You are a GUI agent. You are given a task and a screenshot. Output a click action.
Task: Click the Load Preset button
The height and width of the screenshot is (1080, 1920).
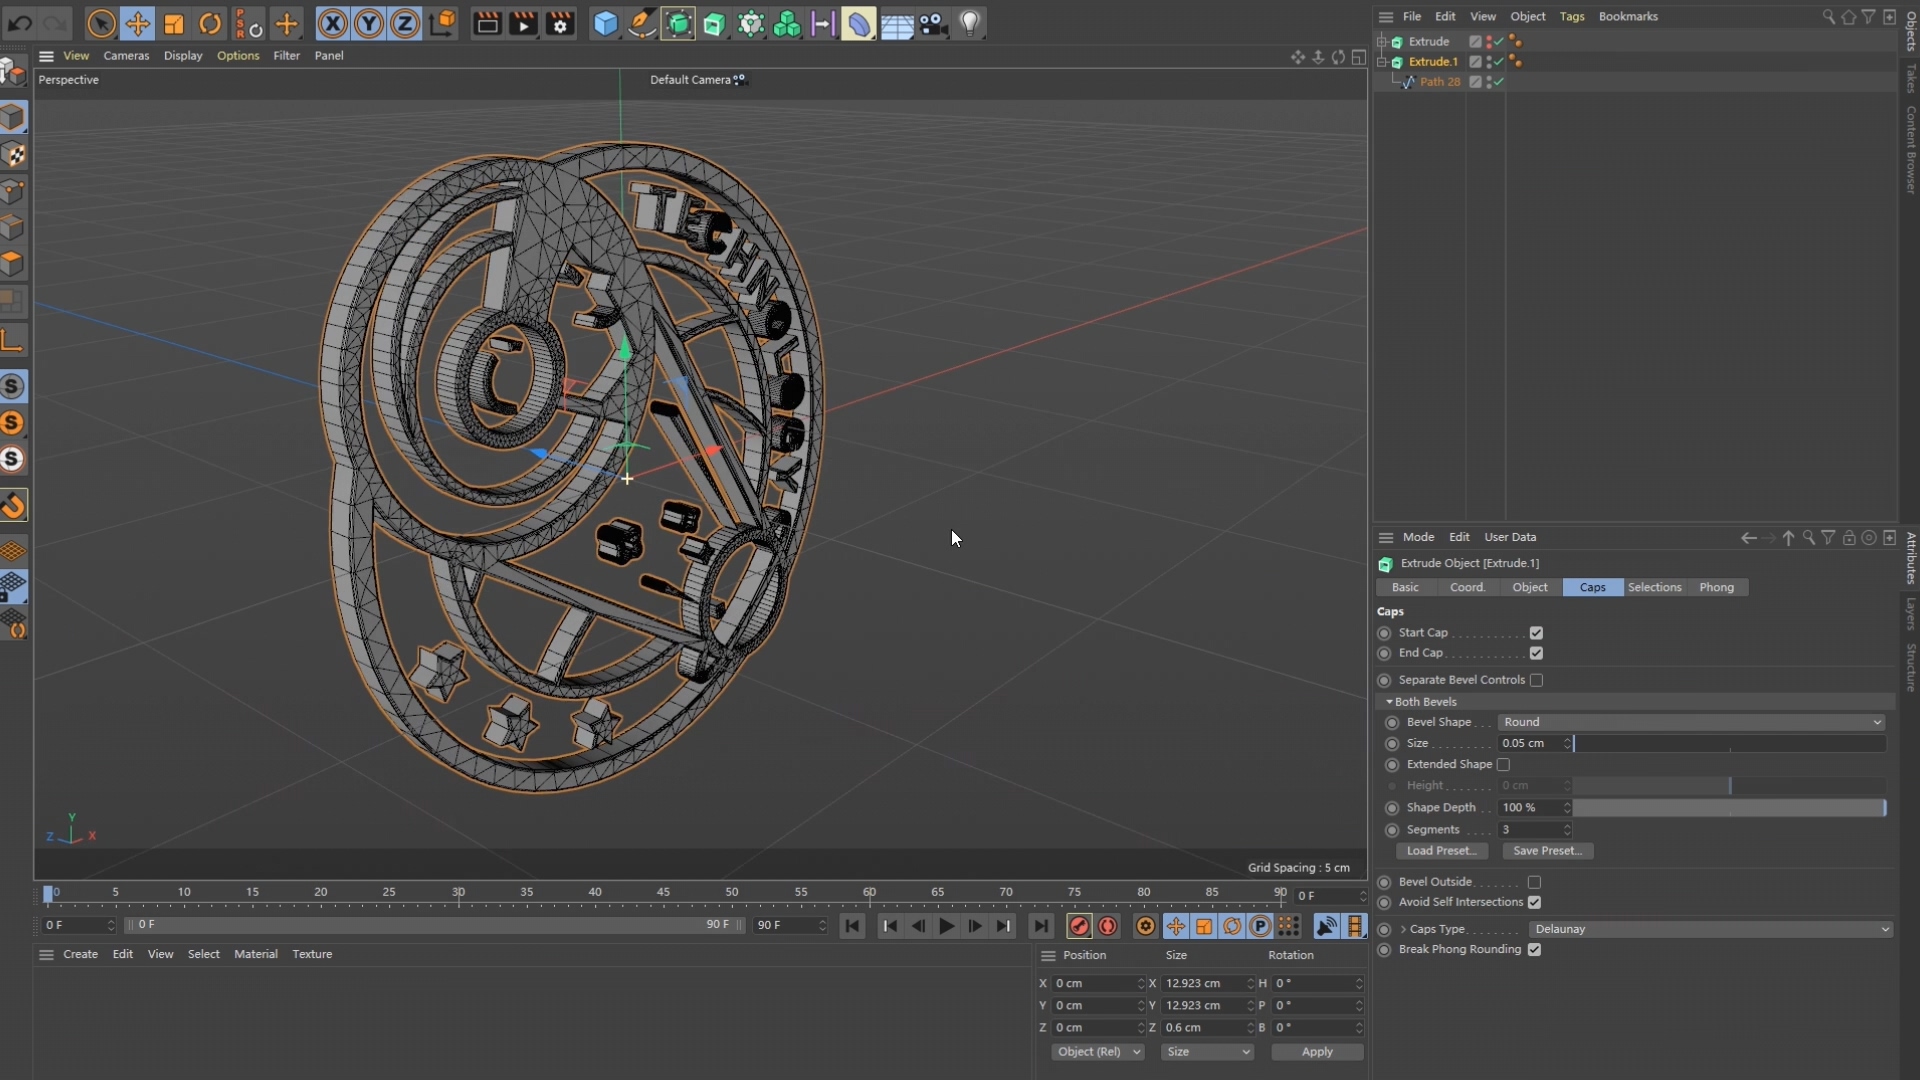click(x=1441, y=851)
